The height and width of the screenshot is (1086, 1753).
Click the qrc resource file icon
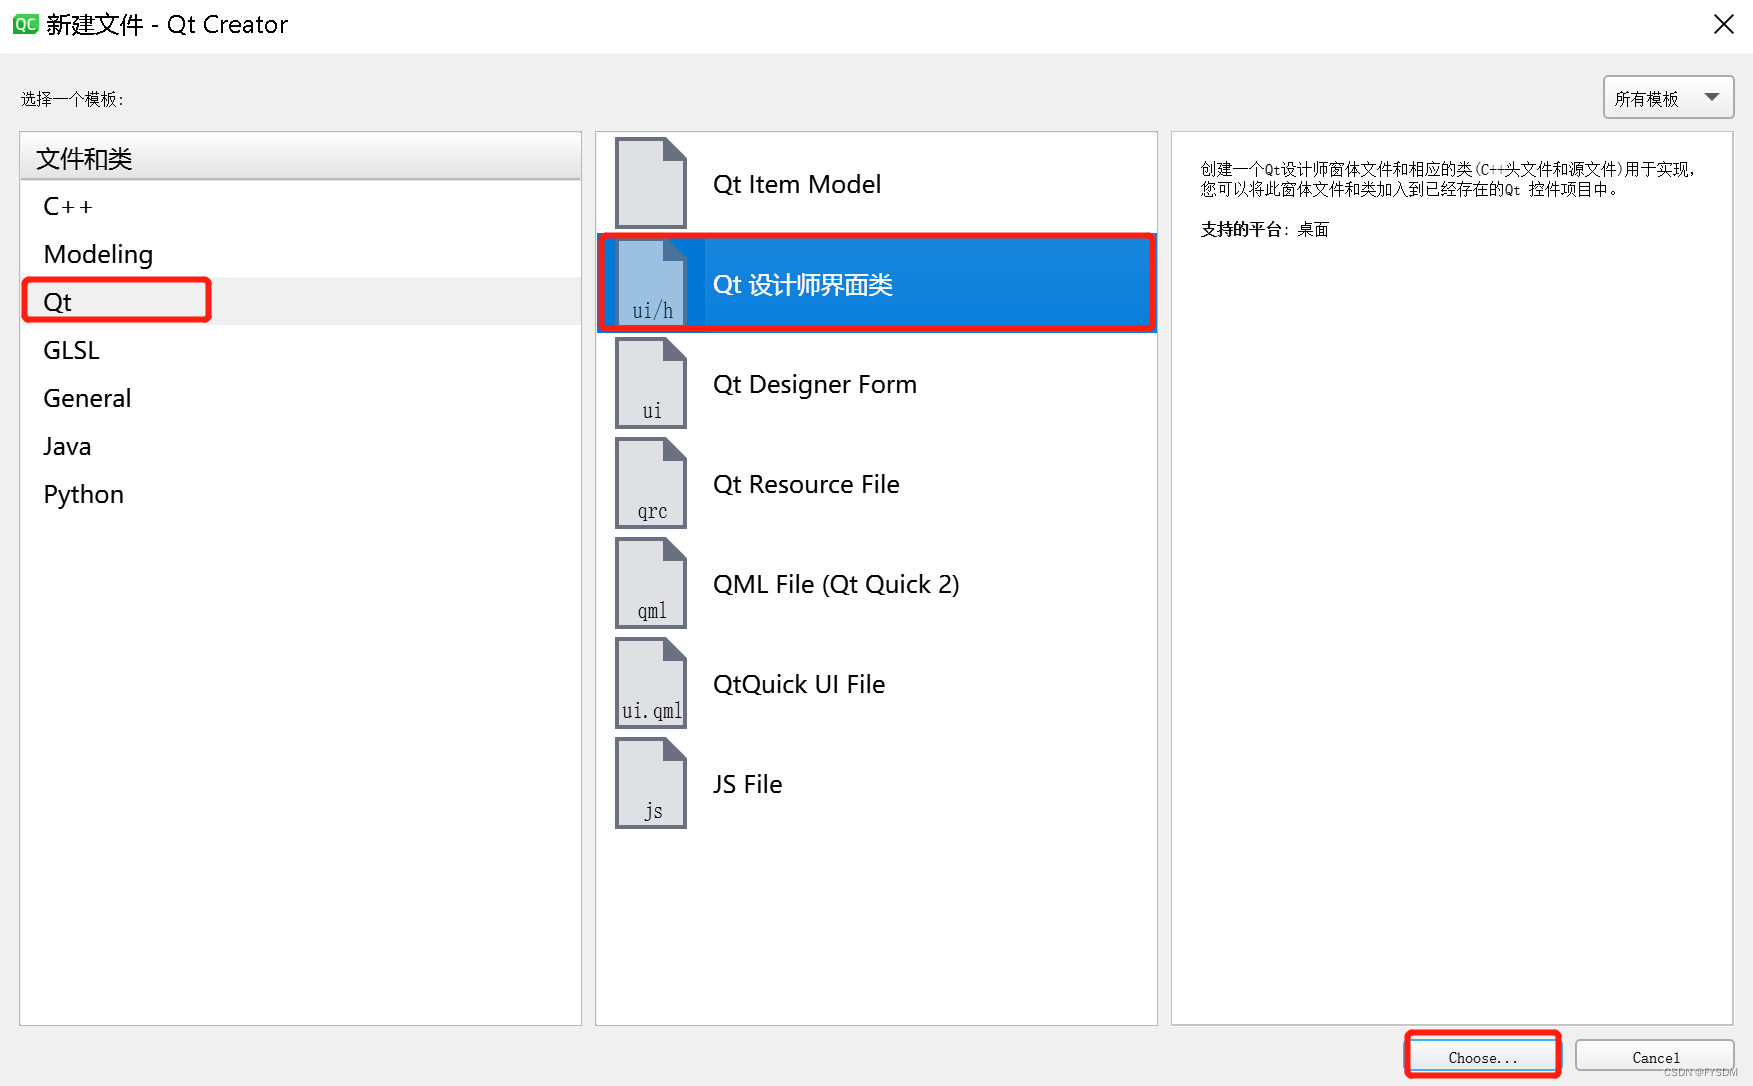[x=651, y=483]
